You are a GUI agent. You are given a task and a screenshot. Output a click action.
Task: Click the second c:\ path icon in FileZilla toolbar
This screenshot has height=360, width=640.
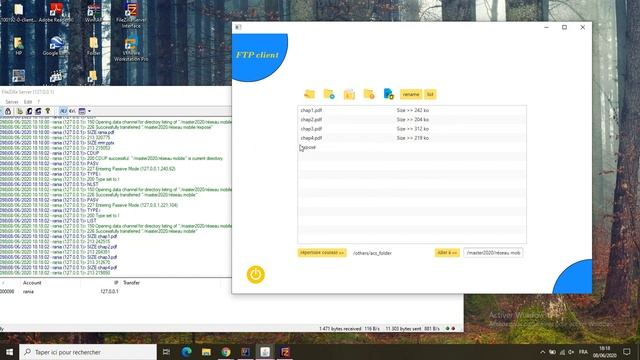coord(72,111)
